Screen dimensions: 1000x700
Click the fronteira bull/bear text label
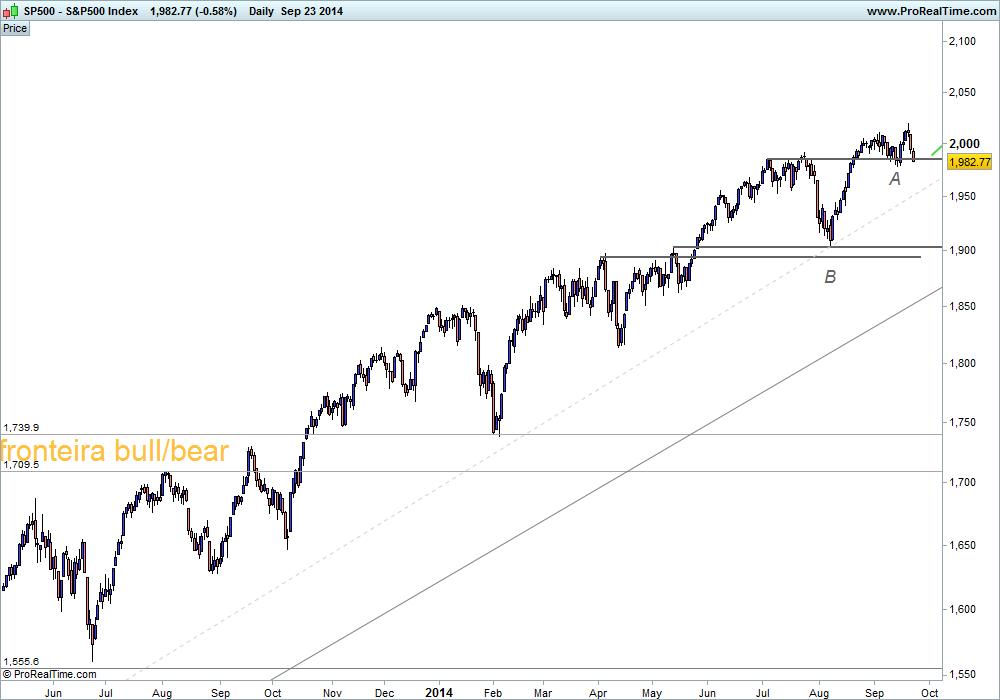coord(114,450)
